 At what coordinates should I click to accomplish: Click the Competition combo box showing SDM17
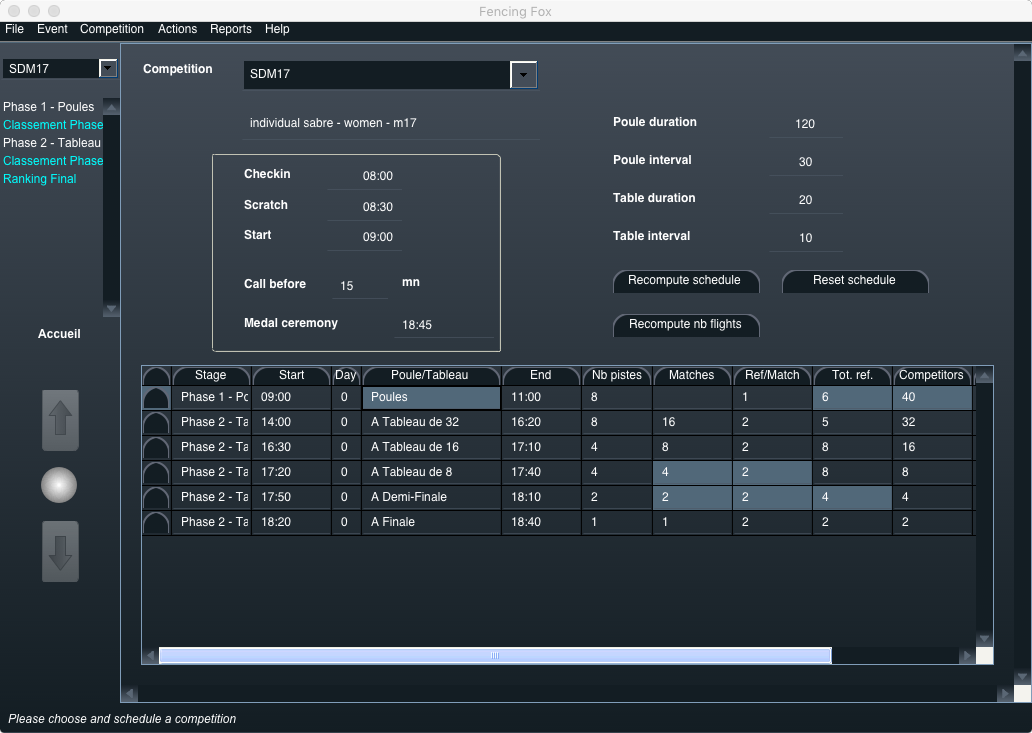(390, 74)
